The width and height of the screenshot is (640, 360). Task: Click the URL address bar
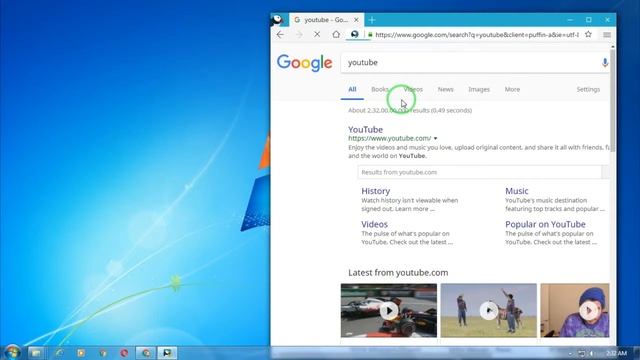[x=477, y=35]
